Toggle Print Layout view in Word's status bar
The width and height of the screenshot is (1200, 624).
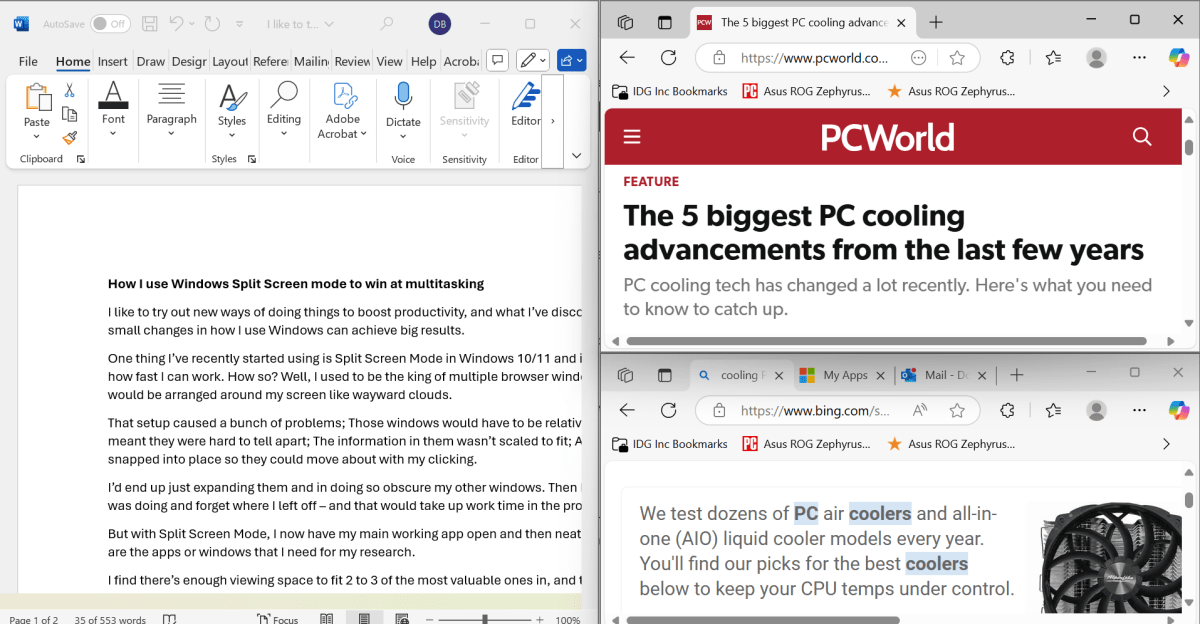364,619
